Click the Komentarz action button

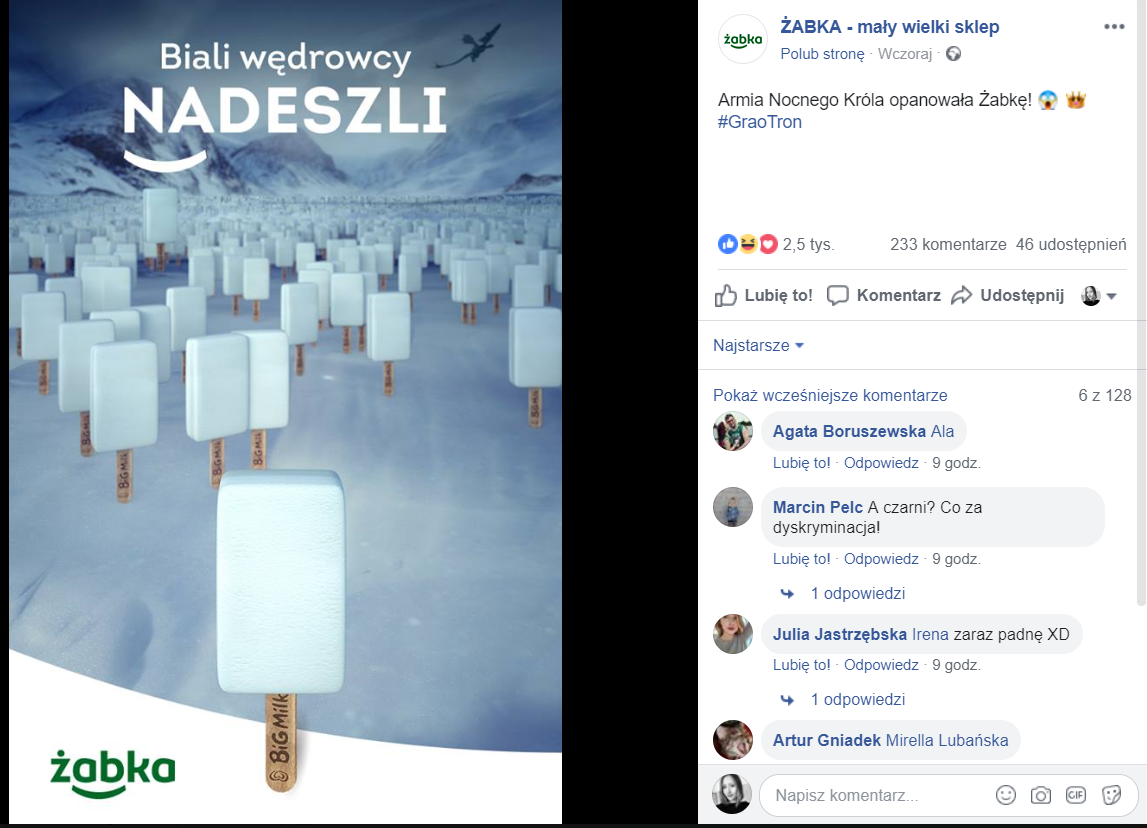tap(884, 296)
